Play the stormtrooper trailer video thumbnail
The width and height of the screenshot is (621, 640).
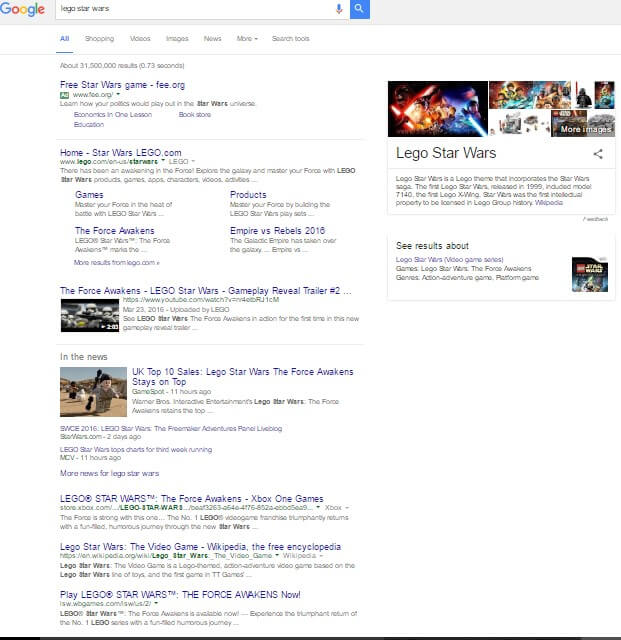[x=90, y=315]
